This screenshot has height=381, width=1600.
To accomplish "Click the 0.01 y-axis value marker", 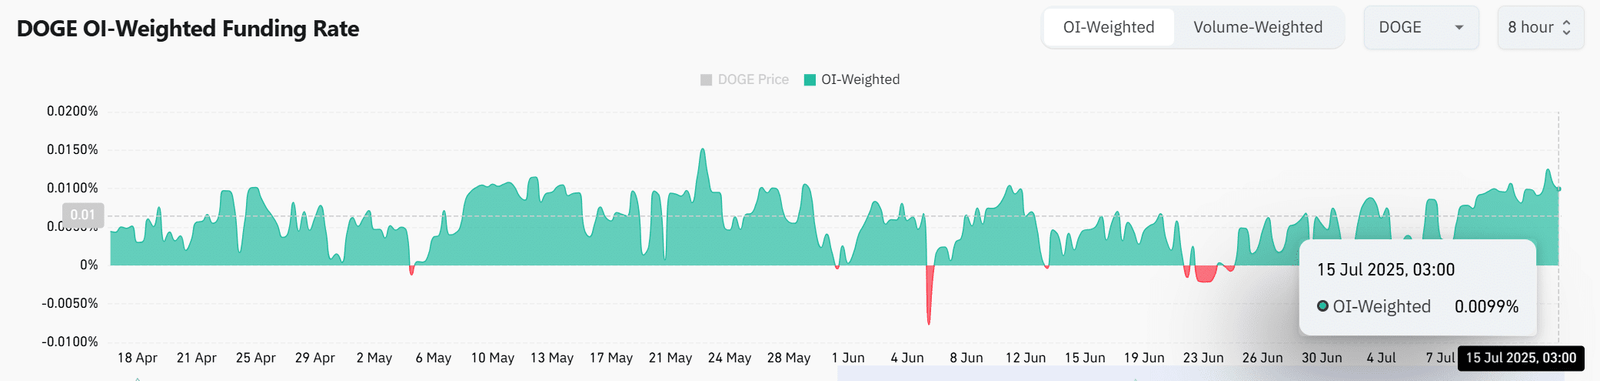I will [x=83, y=215].
